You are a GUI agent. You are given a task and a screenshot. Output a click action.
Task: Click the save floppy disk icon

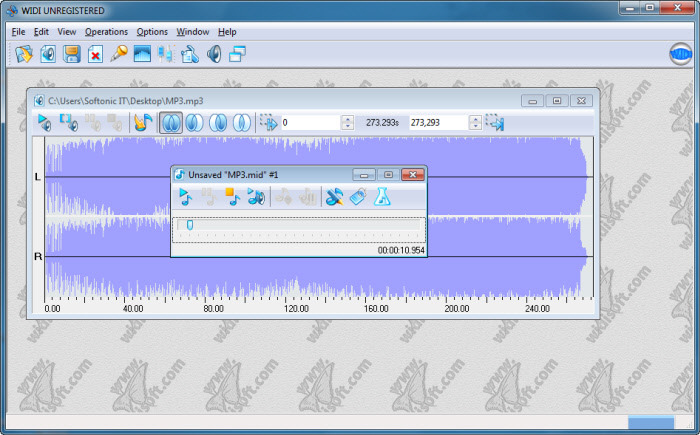click(71, 54)
